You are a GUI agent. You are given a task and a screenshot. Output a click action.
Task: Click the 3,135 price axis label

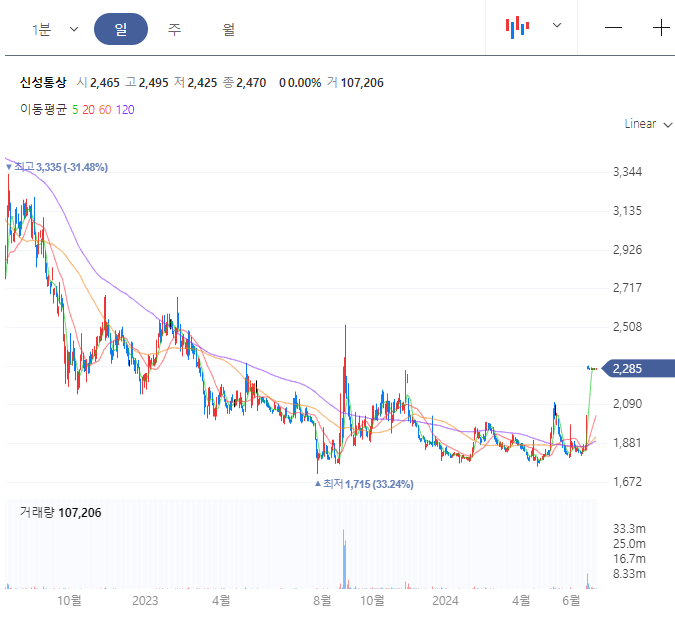point(627,211)
